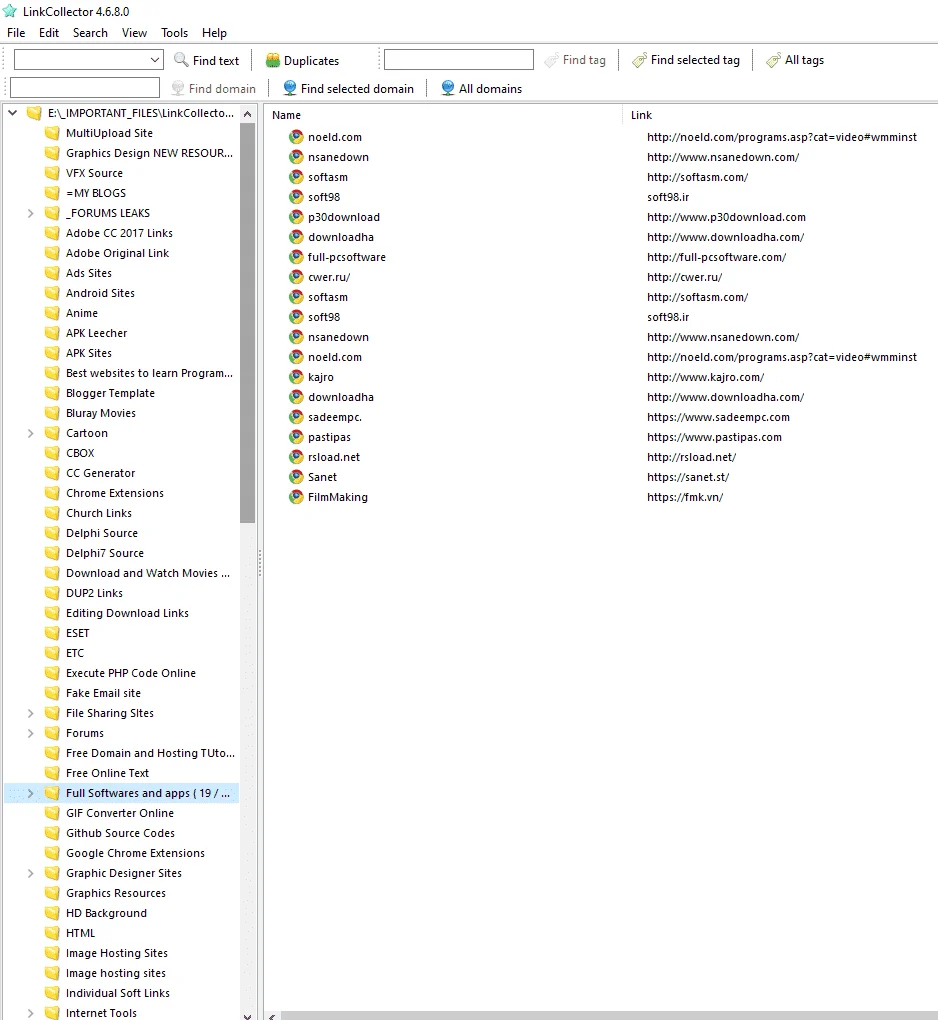Click folder icon of MultiUpload Site

click(52, 133)
